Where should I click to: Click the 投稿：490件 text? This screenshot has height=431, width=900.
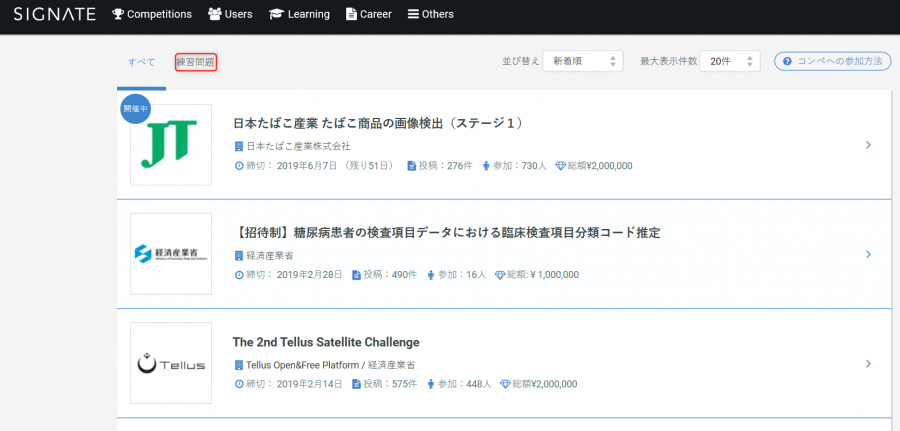point(390,275)
